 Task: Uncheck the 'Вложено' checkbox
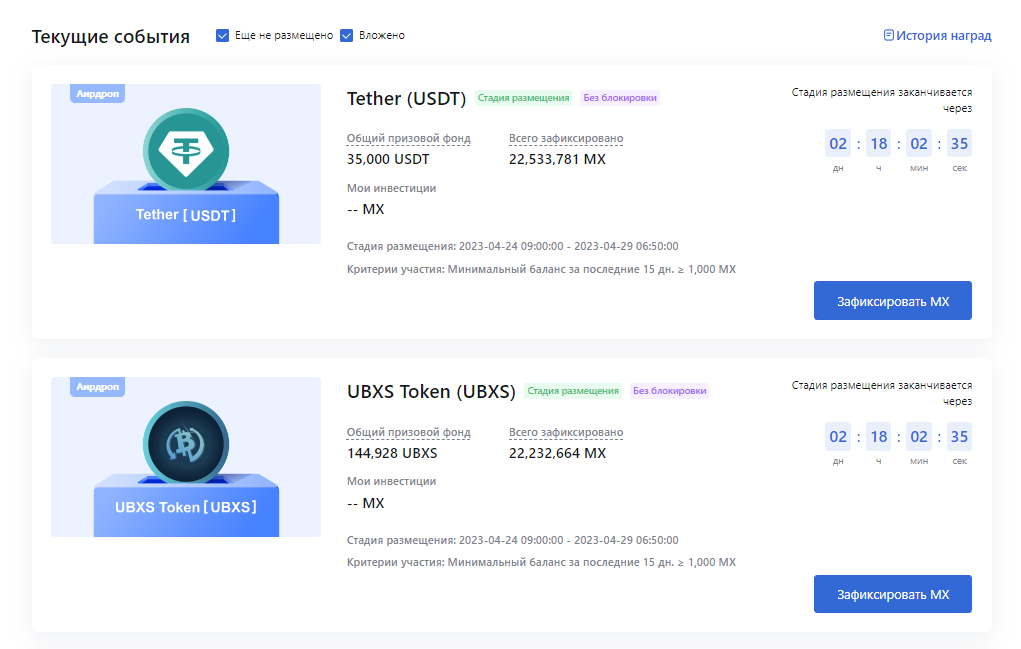[347, 35]
